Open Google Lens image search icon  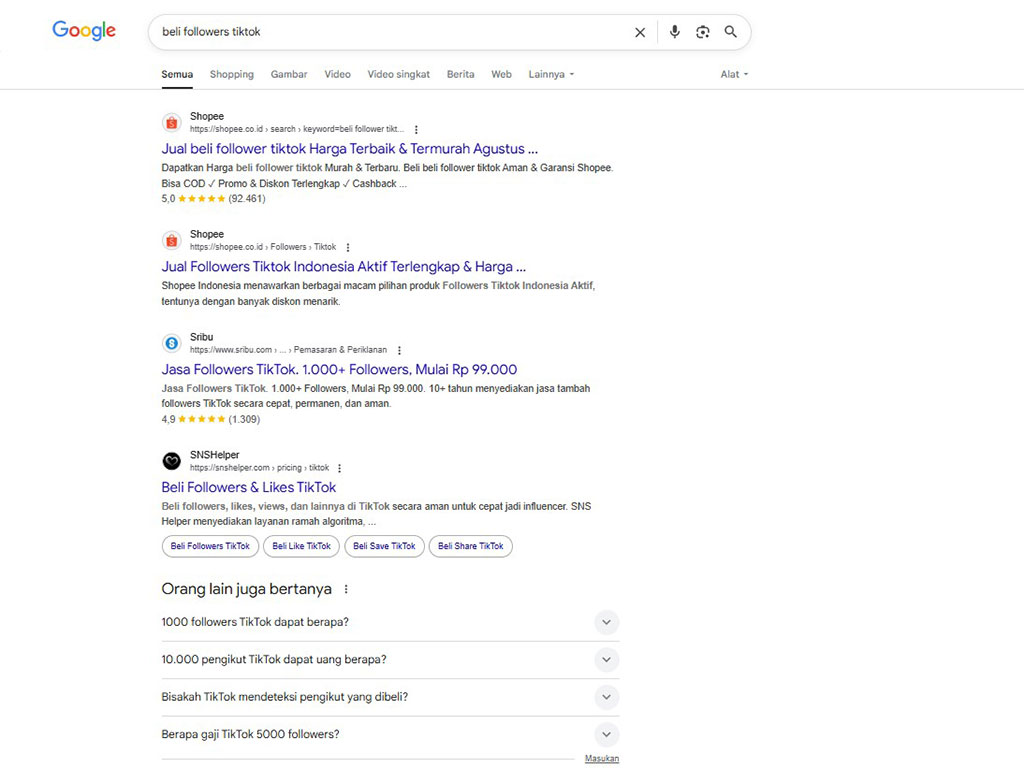pos(703,31)
